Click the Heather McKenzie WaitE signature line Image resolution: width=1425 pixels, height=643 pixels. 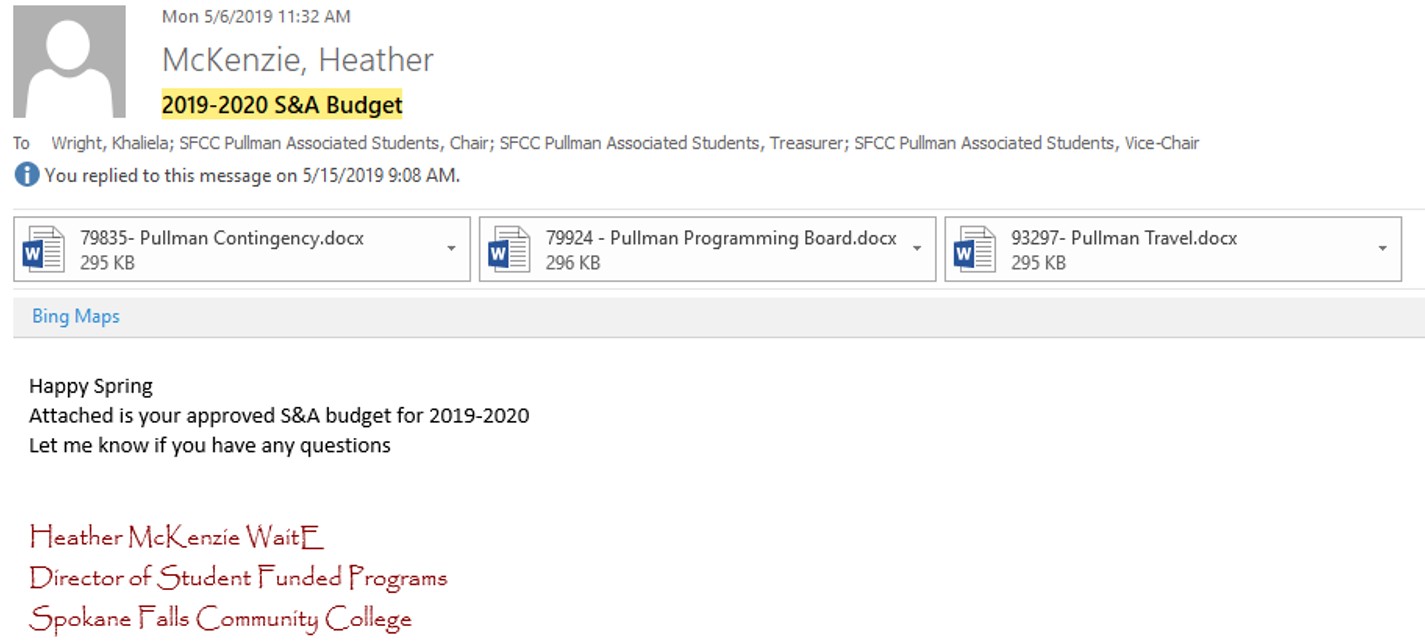177,537
